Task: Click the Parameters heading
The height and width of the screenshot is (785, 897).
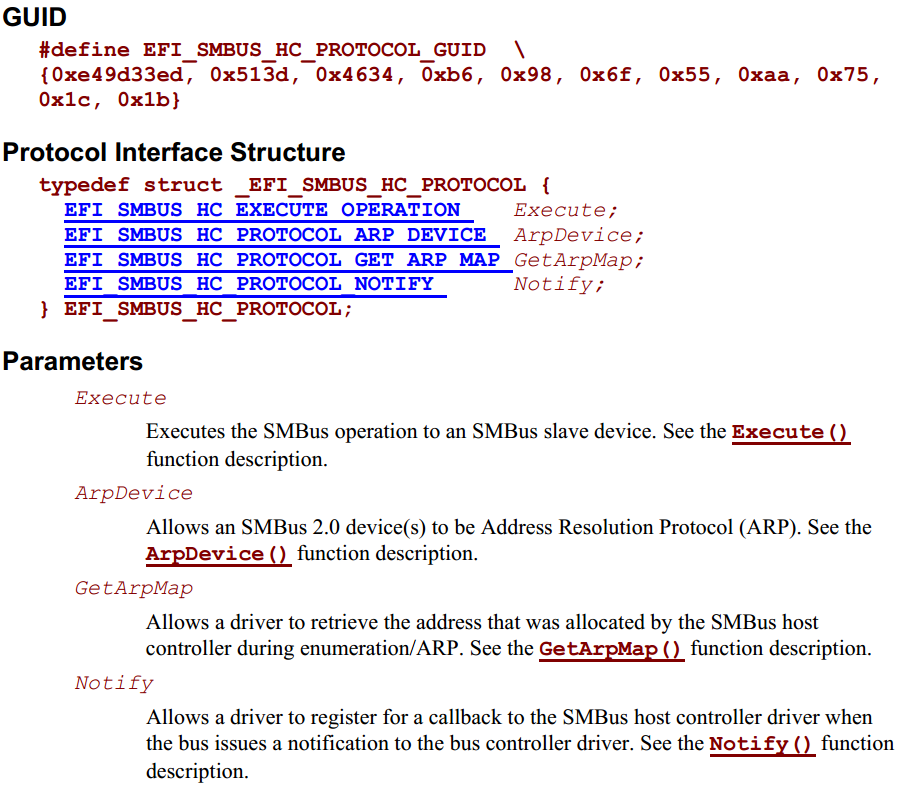Action: pos(73,362)
